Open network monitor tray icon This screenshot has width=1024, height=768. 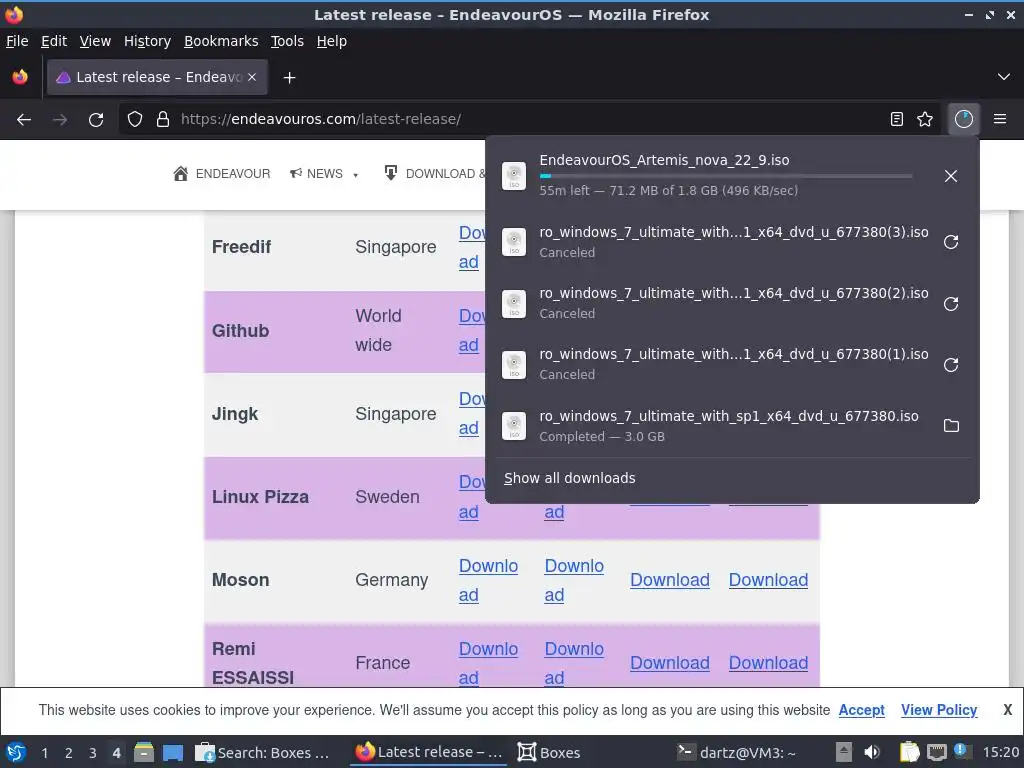point(936,752)
